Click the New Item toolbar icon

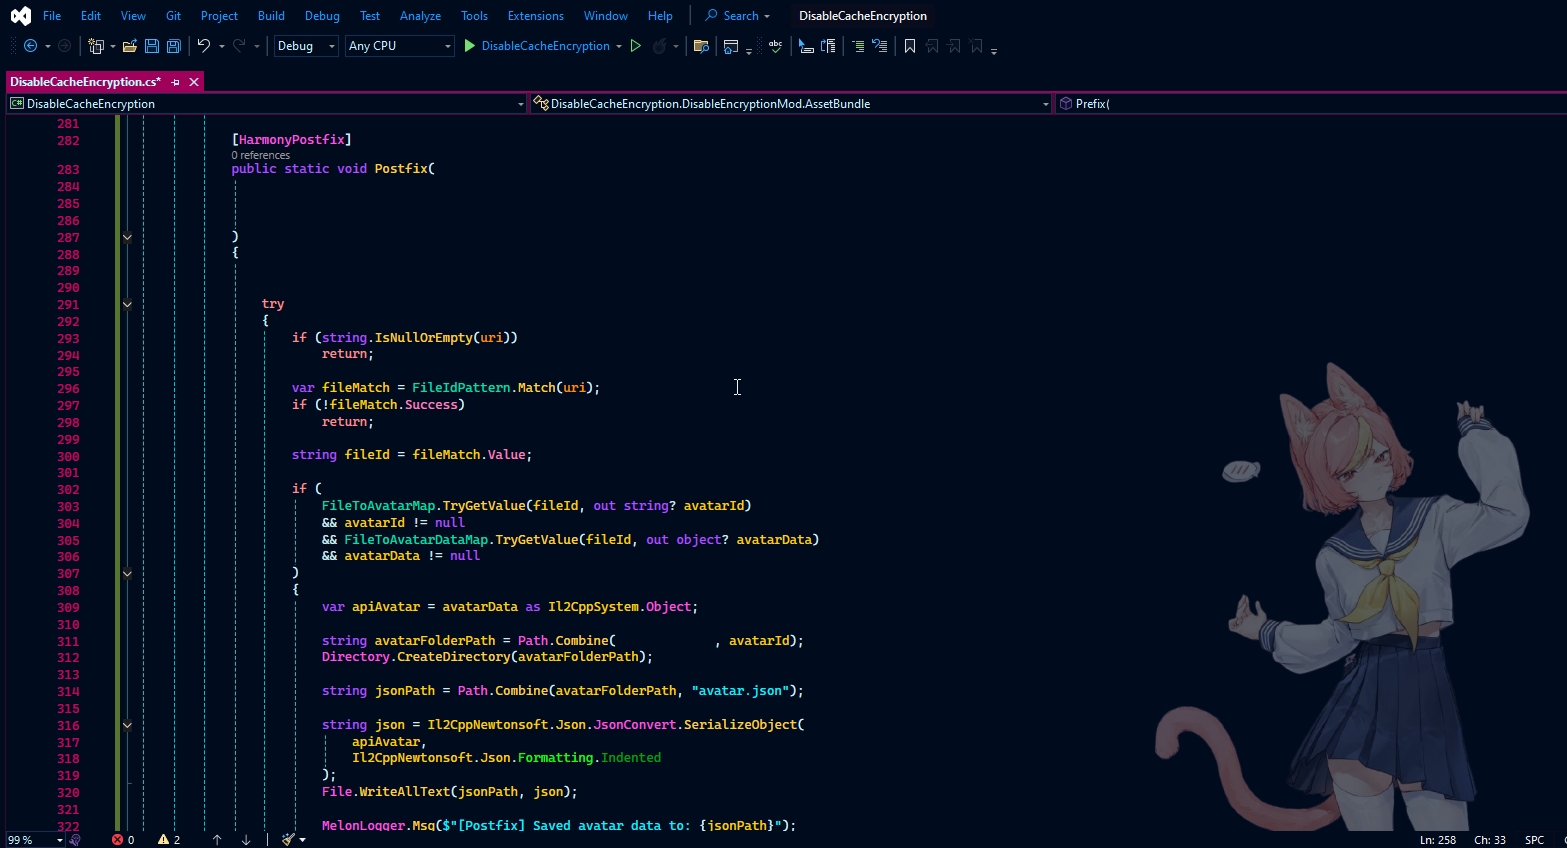point(96,46)
